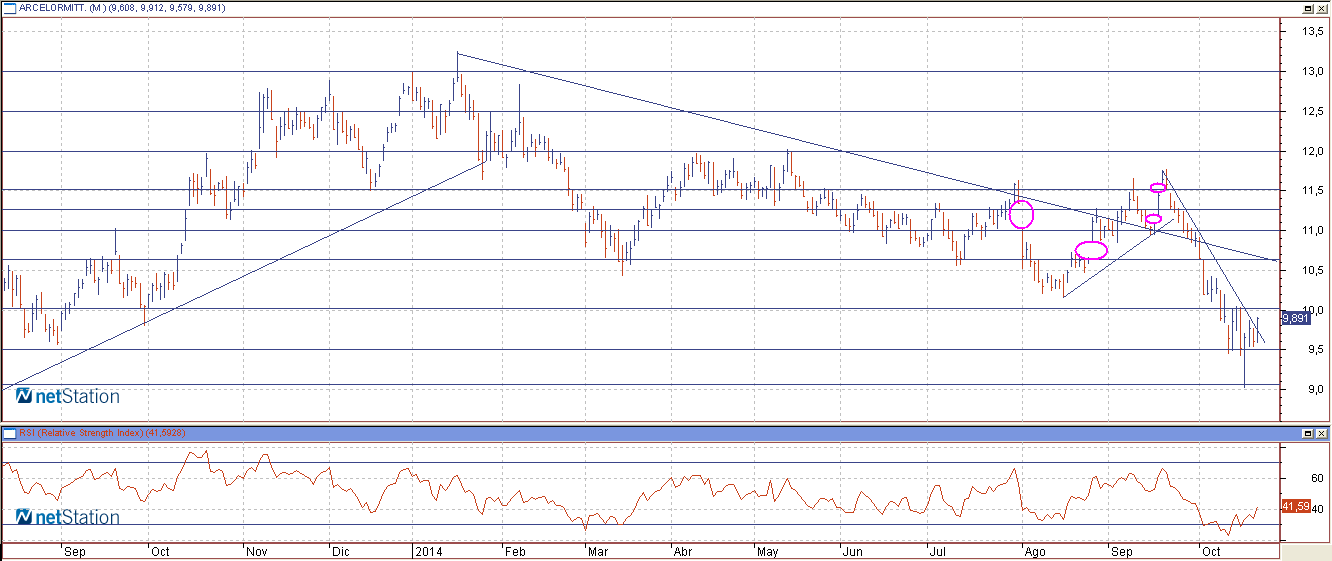Click the 2014 label on time axis
The height and width of the screenshot is (561, 1332).
click(427, 551)
